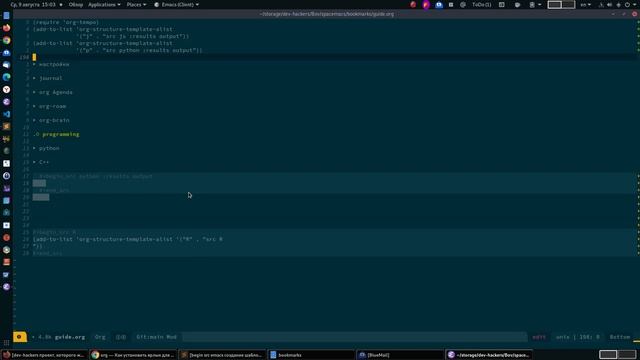Open the blue document icon atop dock
Image resolution: width=640 pixels, height=360 pixels.
[7, 16]
